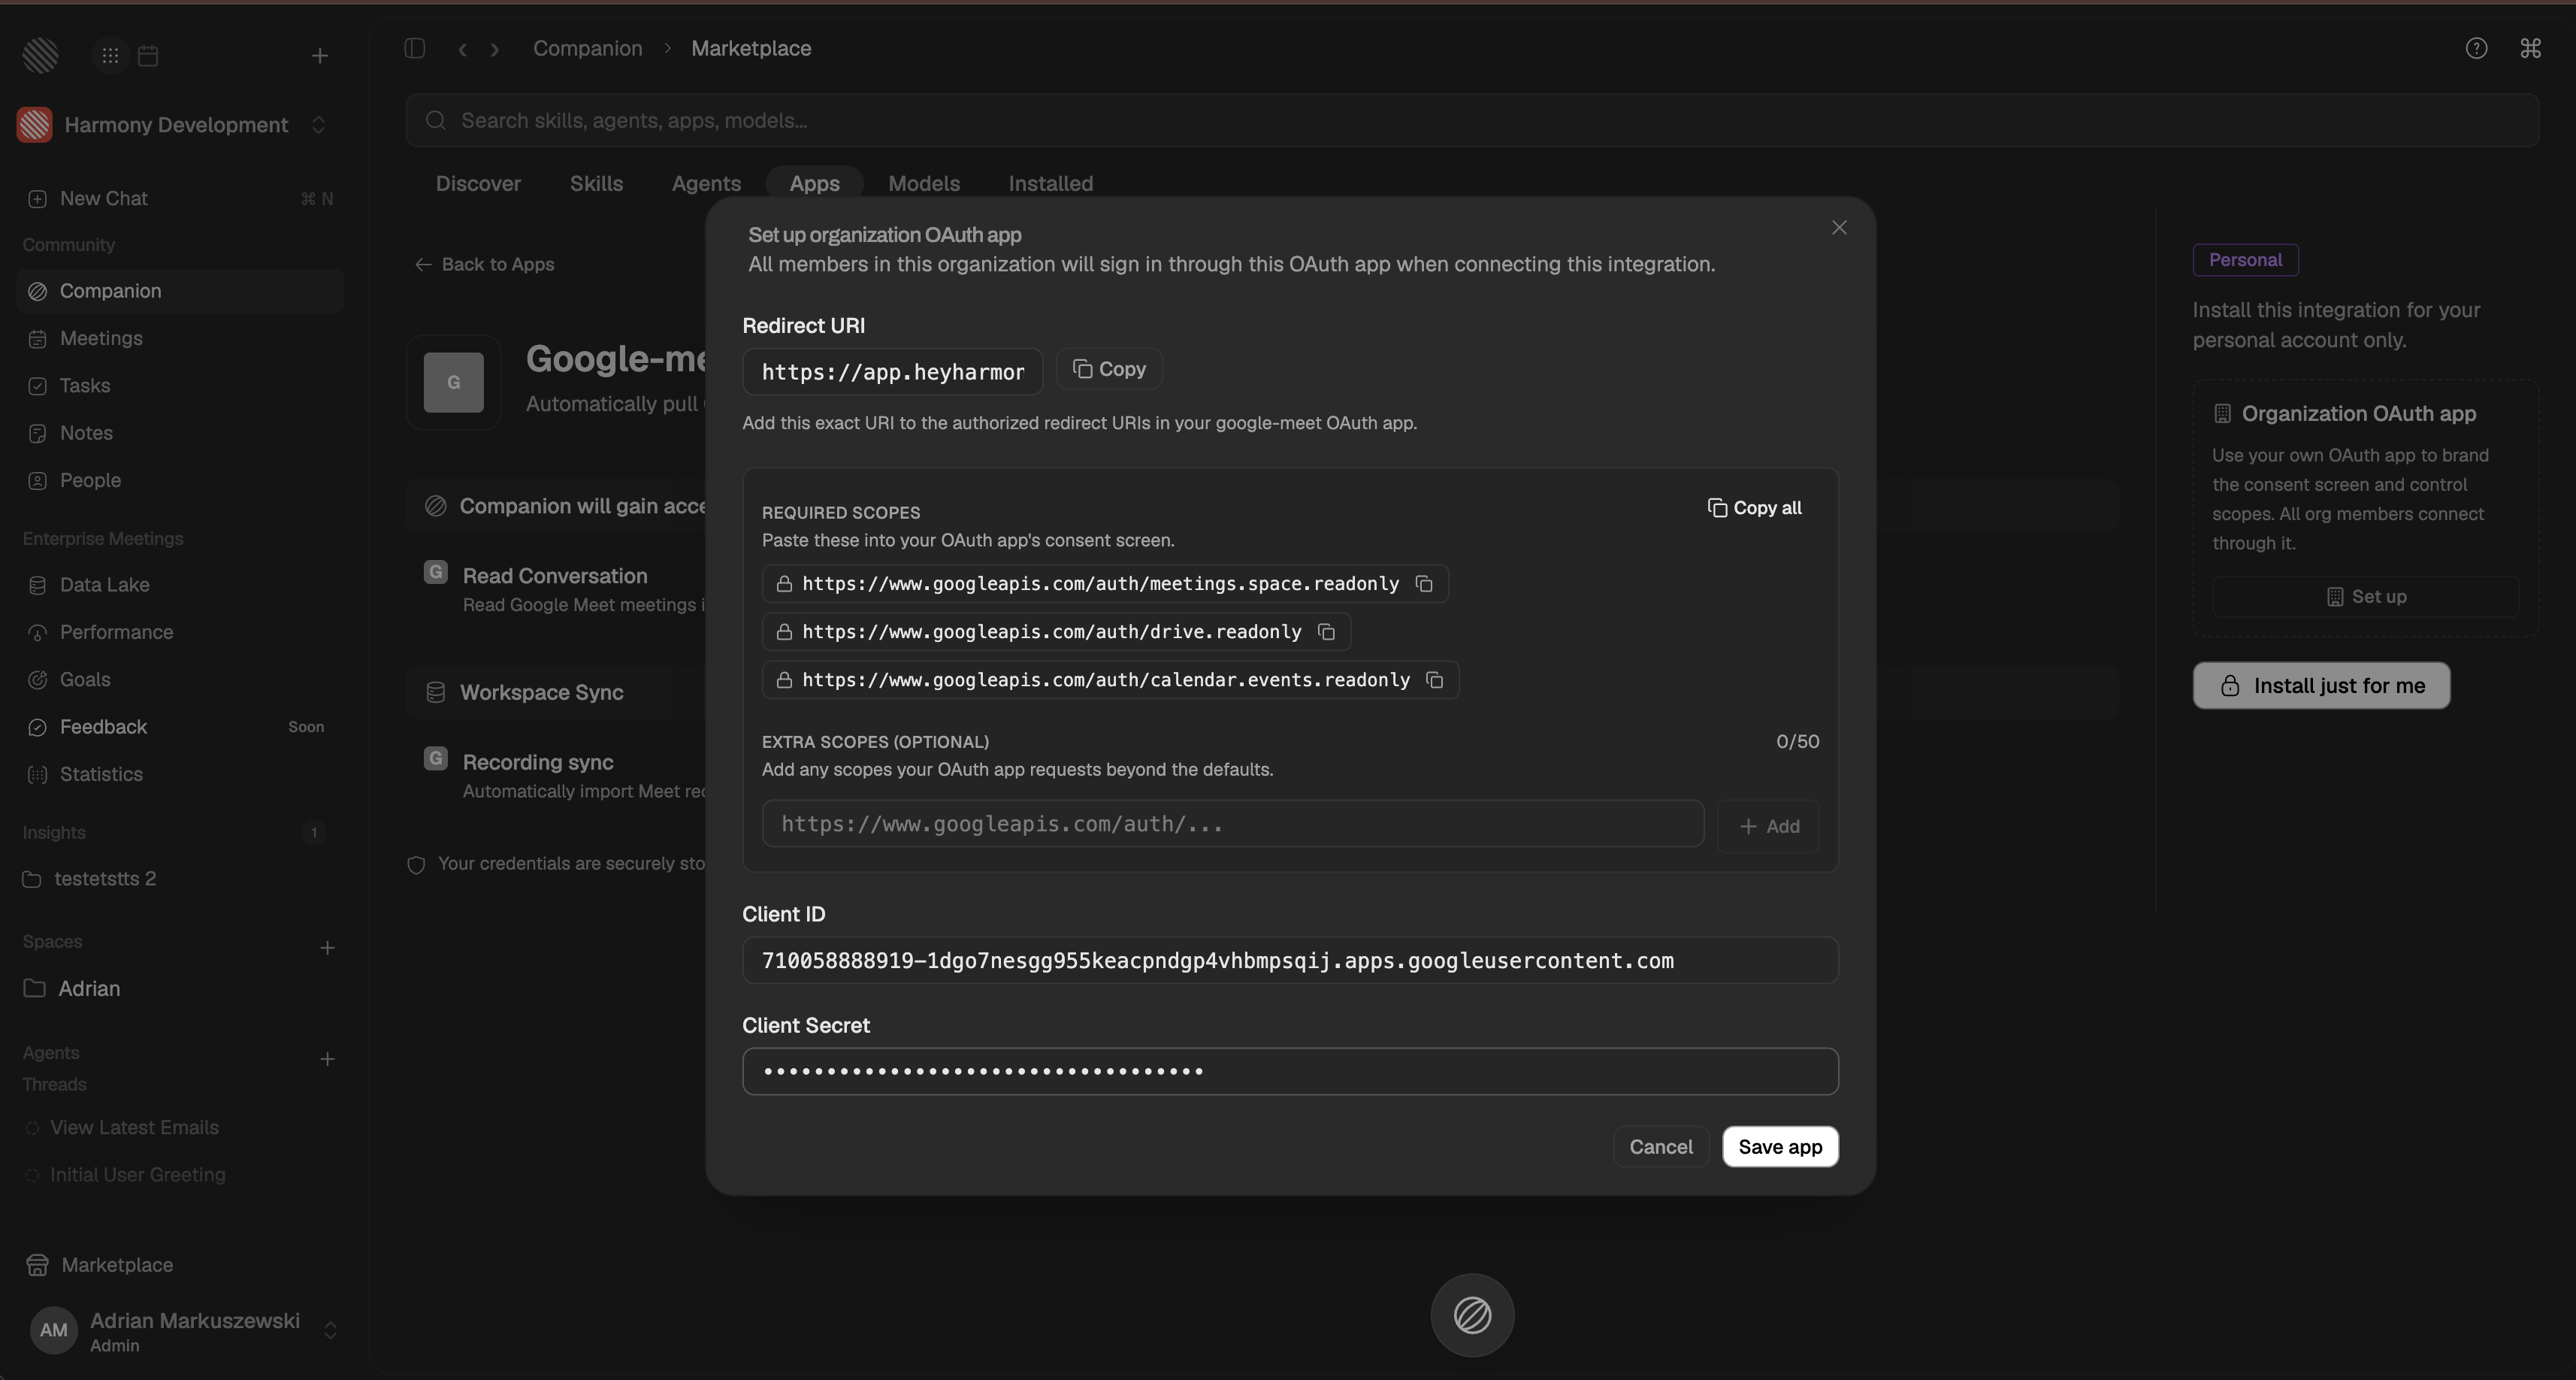The image size is (2576, 1380).
Task: Open the command shortcut icon
Action: tap(2530, 49)
